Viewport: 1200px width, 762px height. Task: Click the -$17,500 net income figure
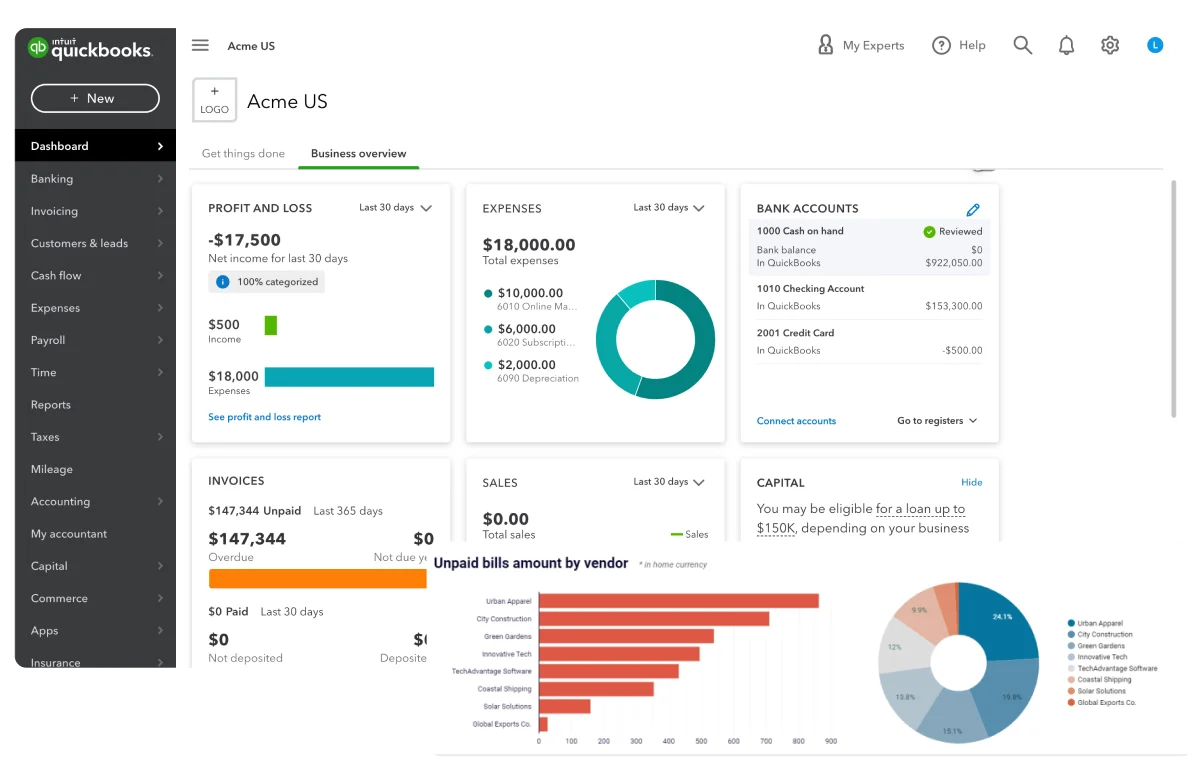click(244, 240)
